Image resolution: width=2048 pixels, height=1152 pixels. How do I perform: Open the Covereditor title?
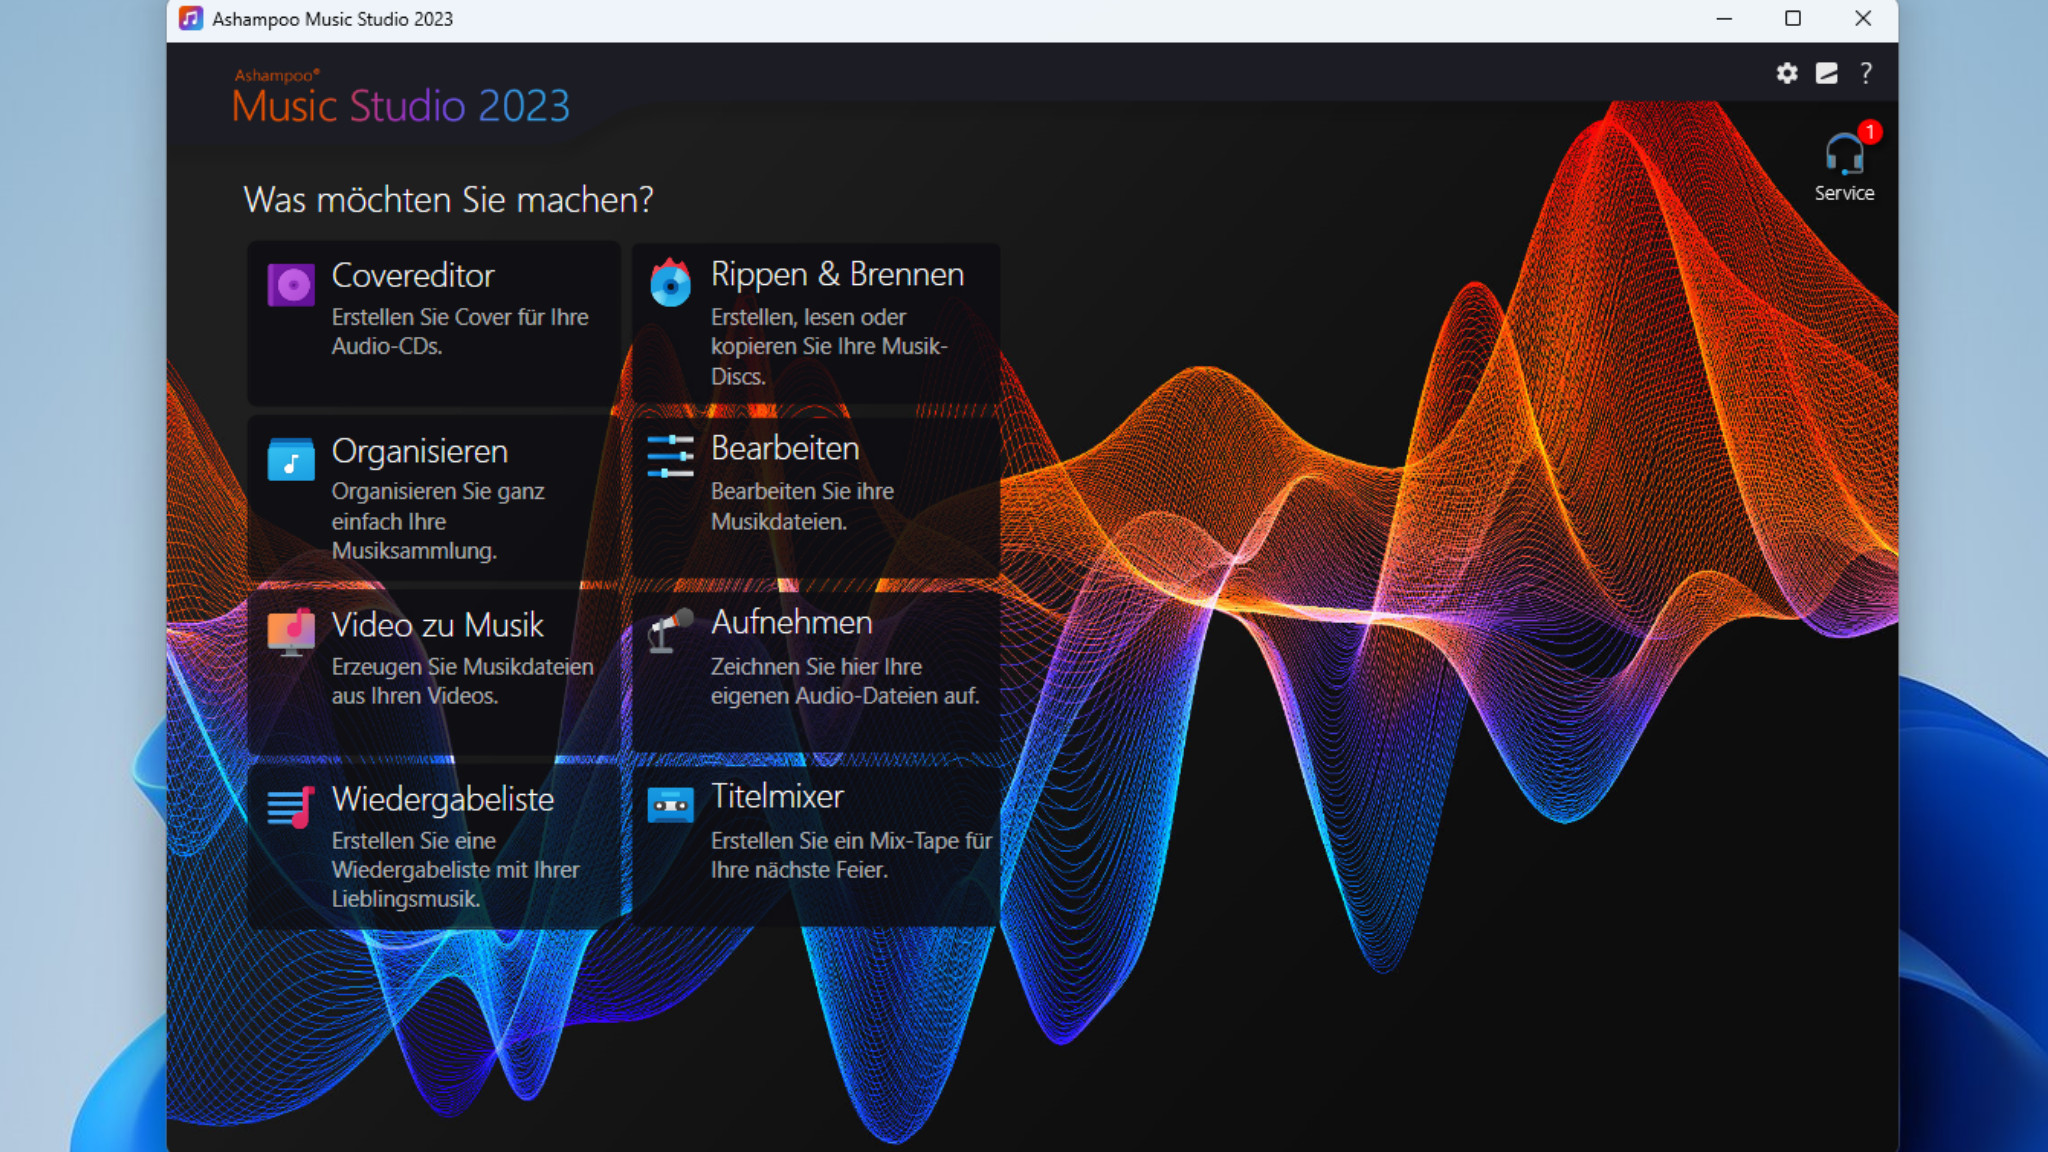pos(413,275)
